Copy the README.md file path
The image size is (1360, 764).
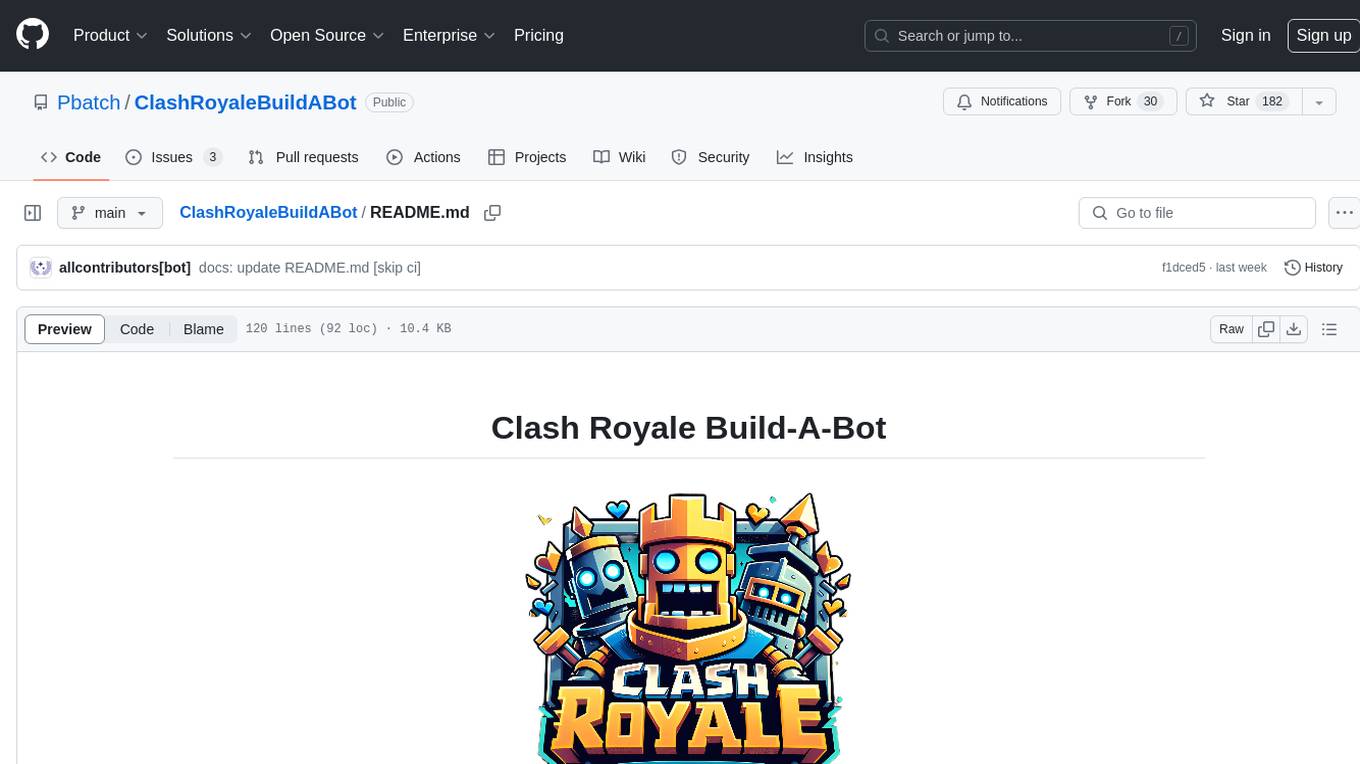coord(492,213)
